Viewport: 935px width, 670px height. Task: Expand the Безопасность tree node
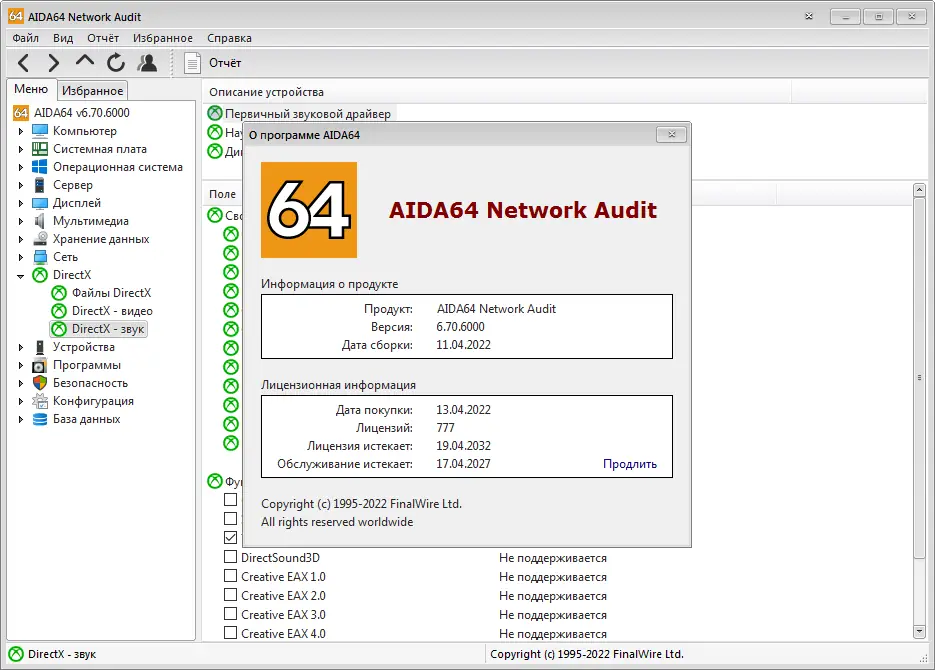coord(21,383)
